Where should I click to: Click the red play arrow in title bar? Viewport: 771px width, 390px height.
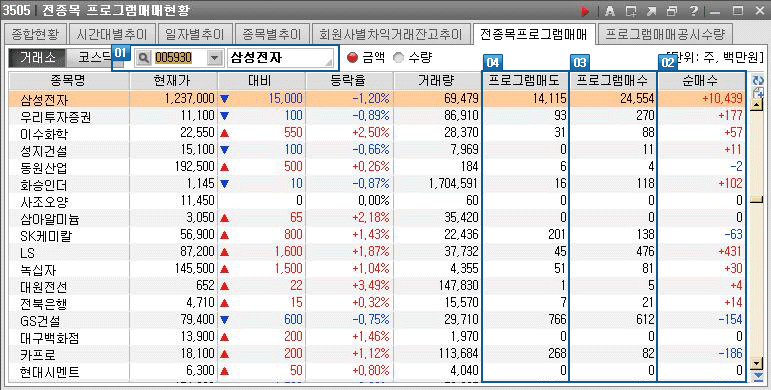coord(585,11)
